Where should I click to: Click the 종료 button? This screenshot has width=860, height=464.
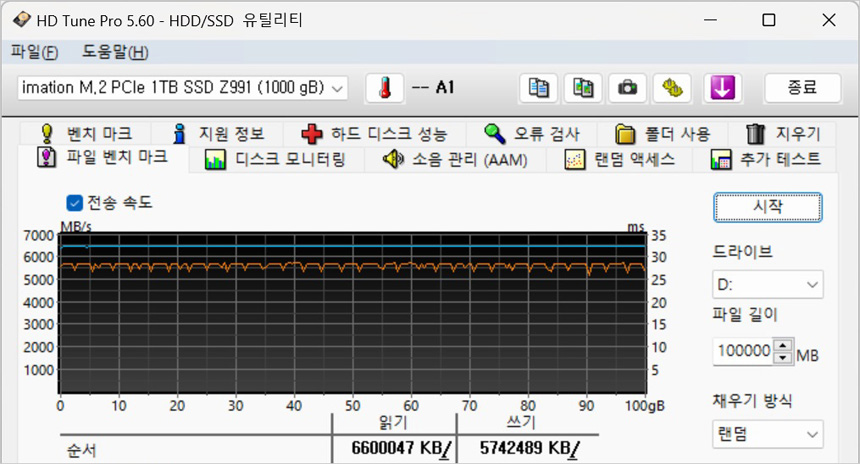[802, 88]
